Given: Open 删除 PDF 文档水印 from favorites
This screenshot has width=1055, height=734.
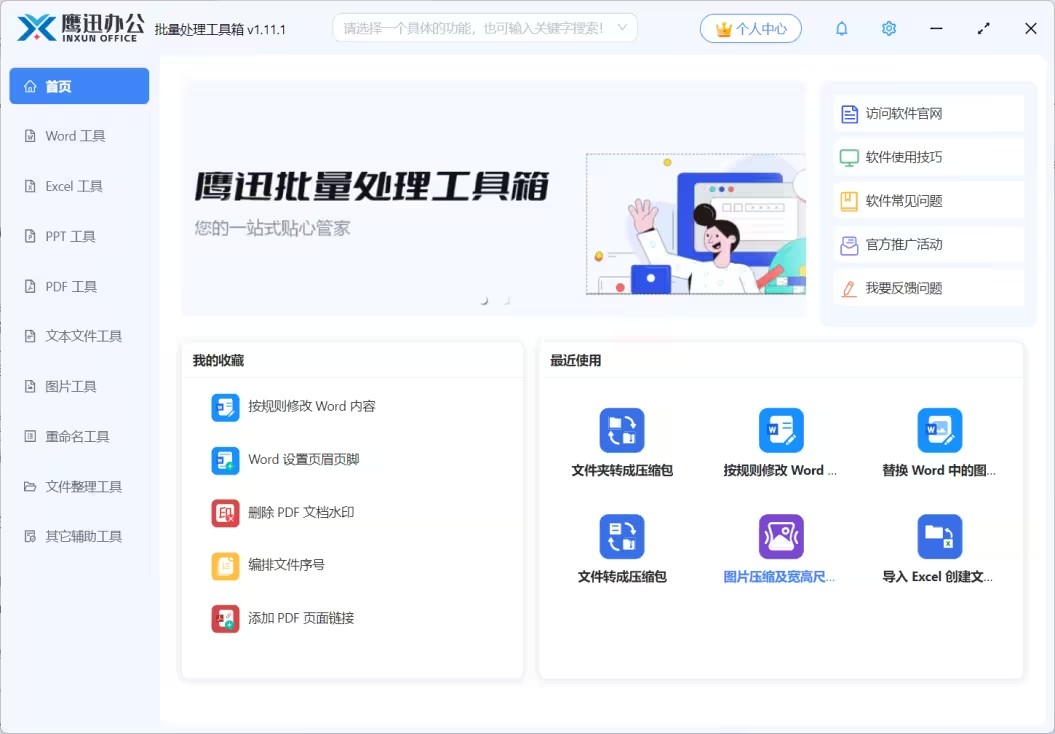Looking at the screenshot, I should [225, 512].
